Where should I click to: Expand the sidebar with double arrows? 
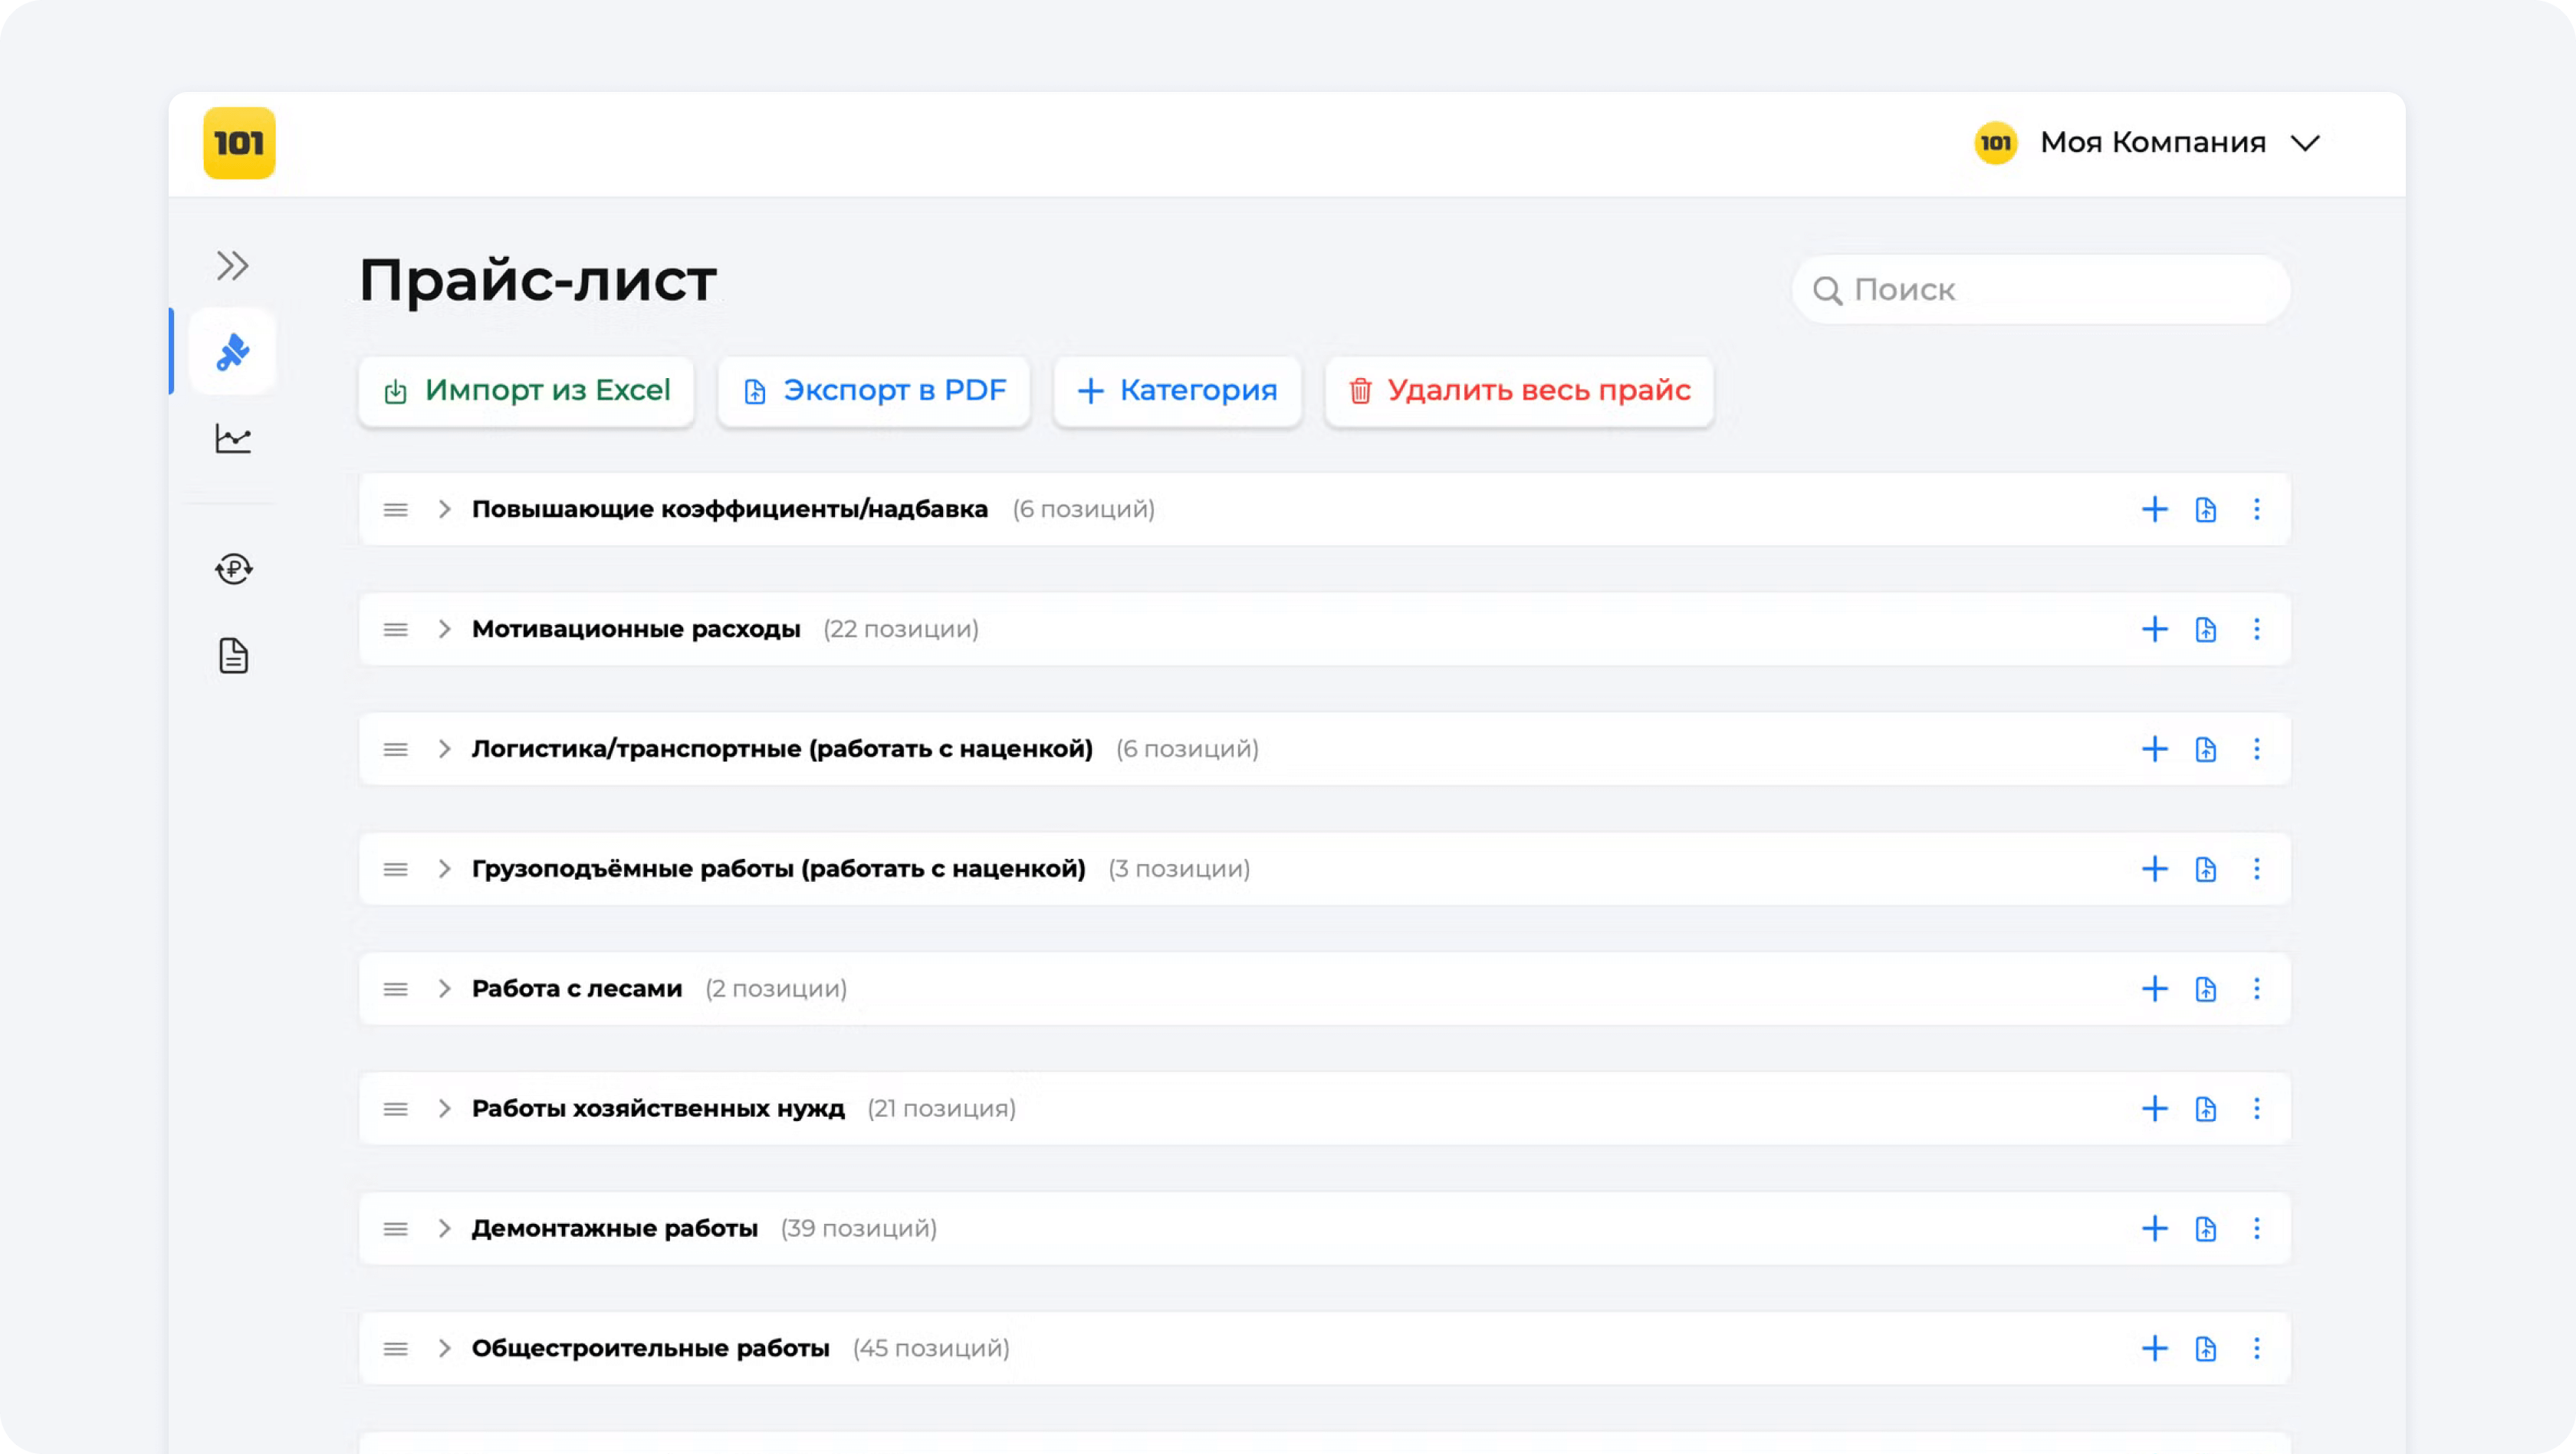233,266
